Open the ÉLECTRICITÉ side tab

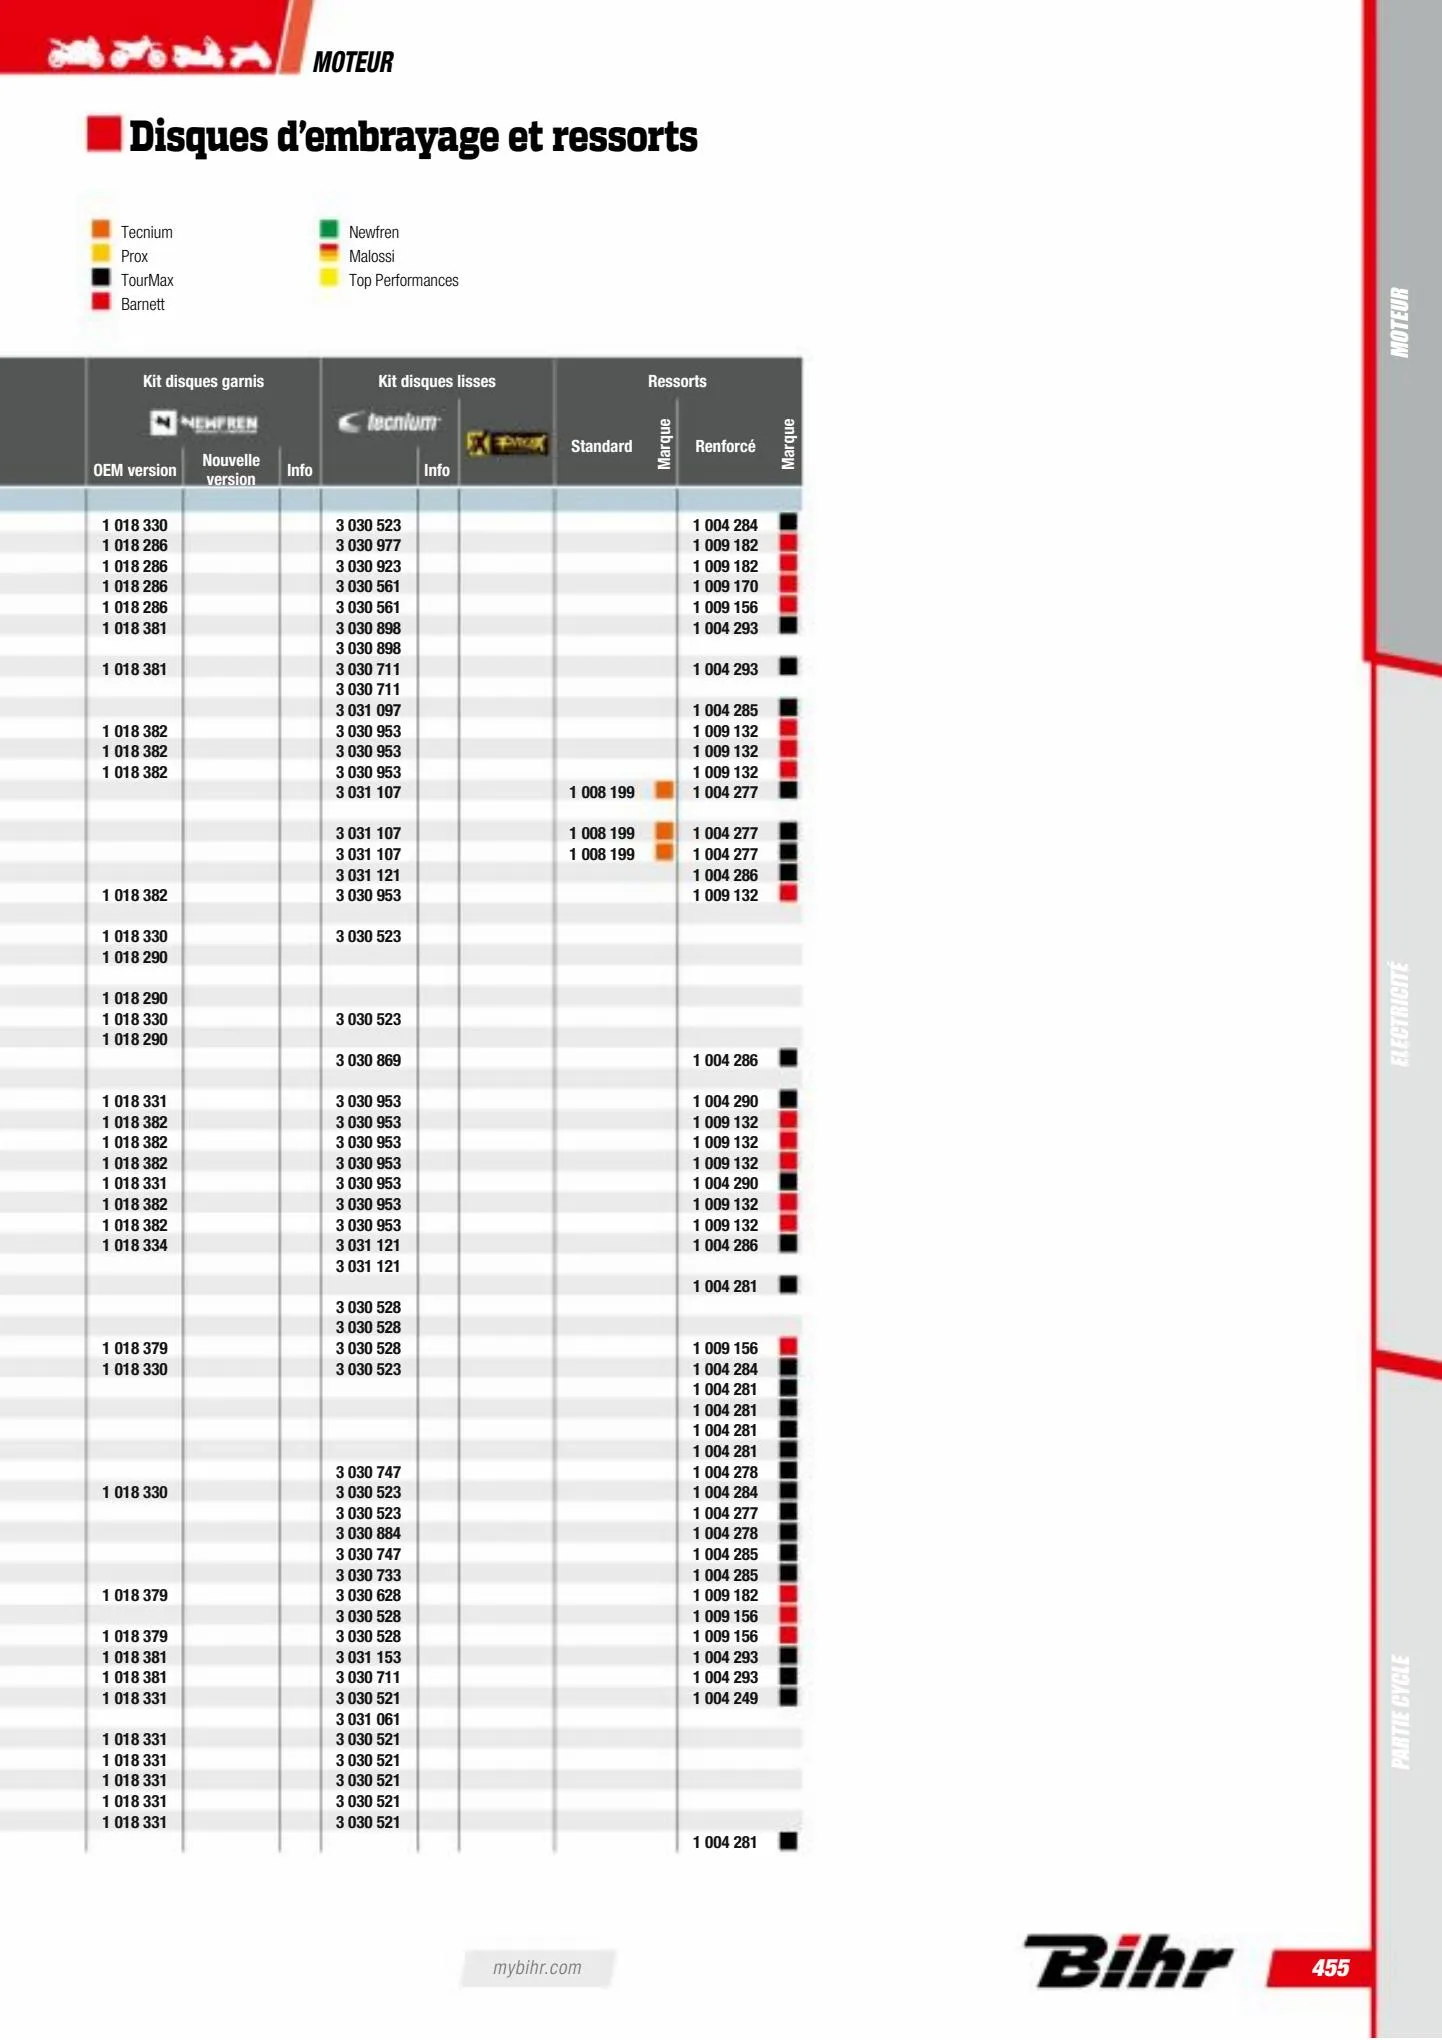[x=1401, y=1013]
